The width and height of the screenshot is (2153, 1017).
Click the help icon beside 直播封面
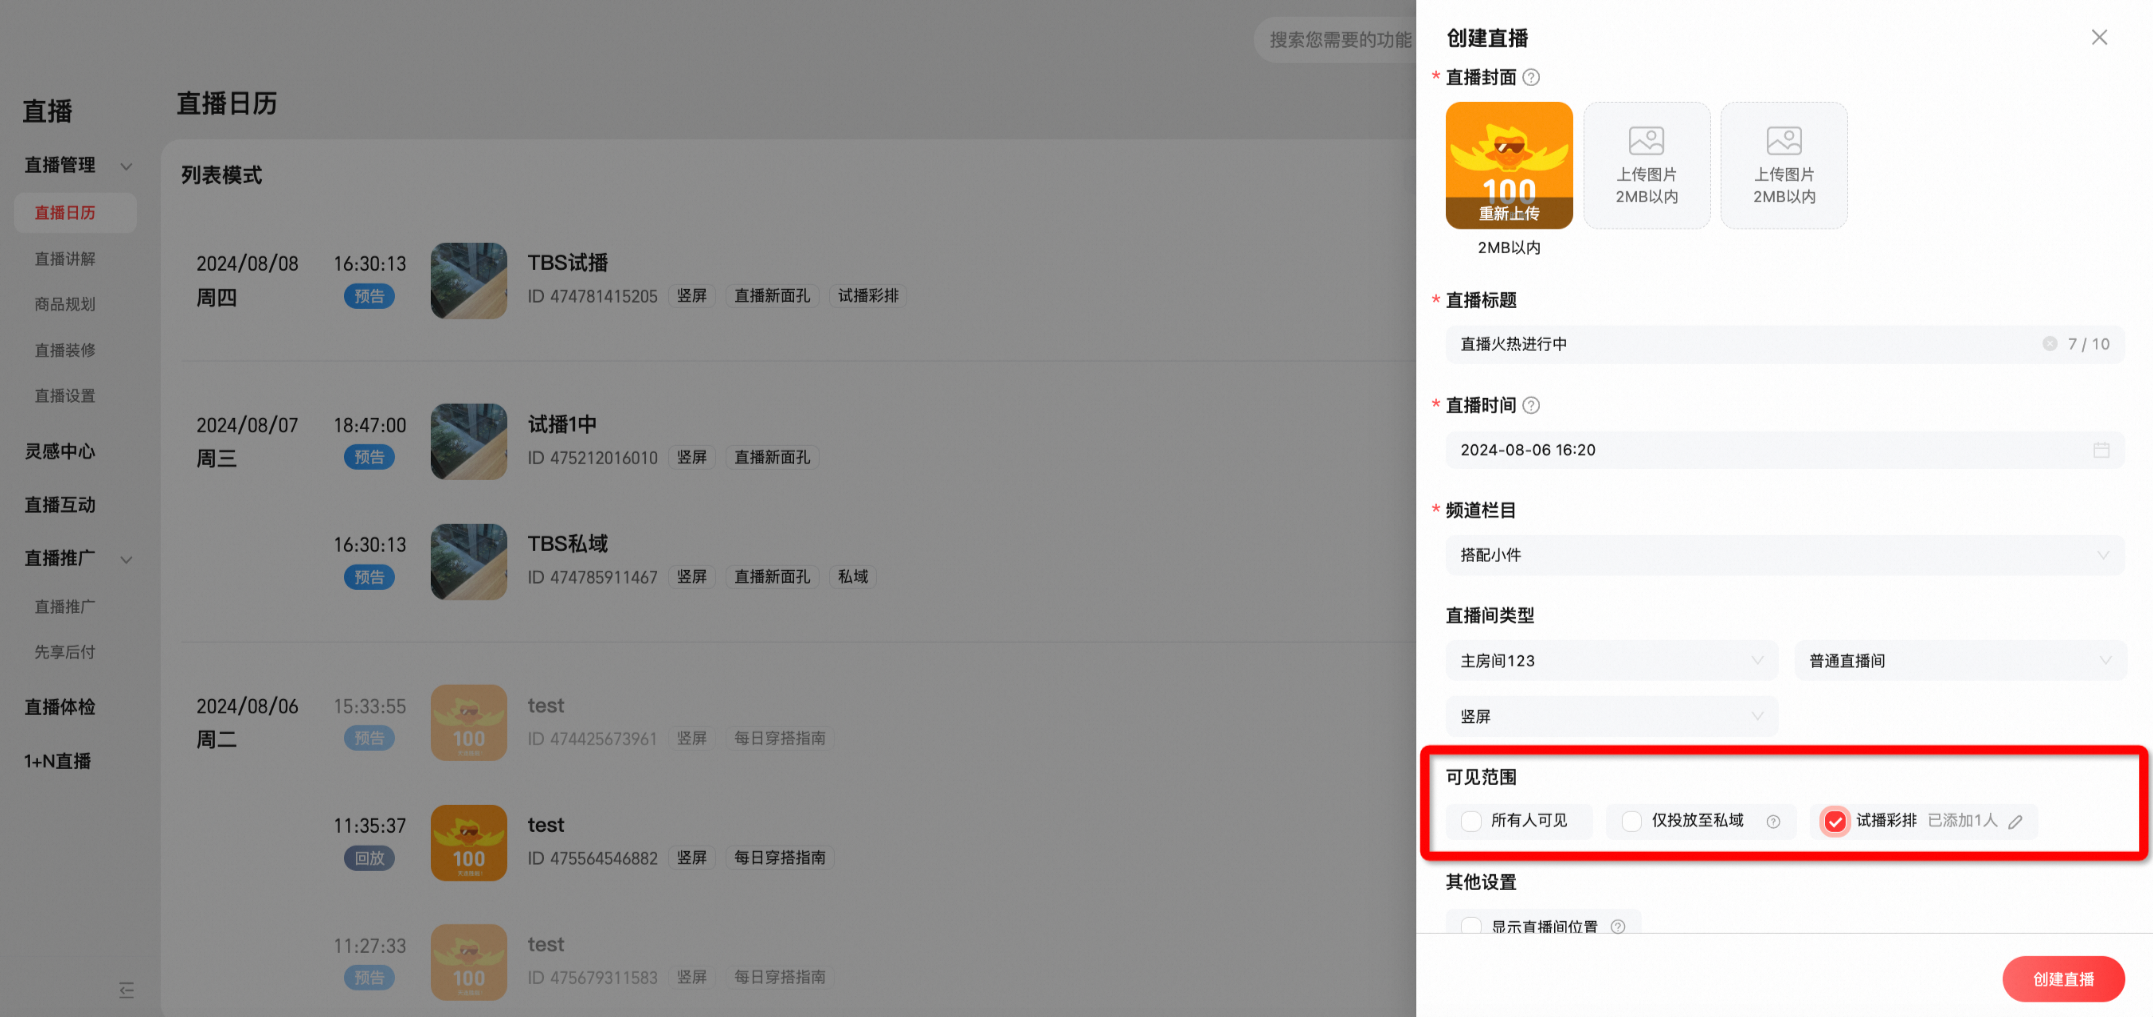click(1531, 77)
